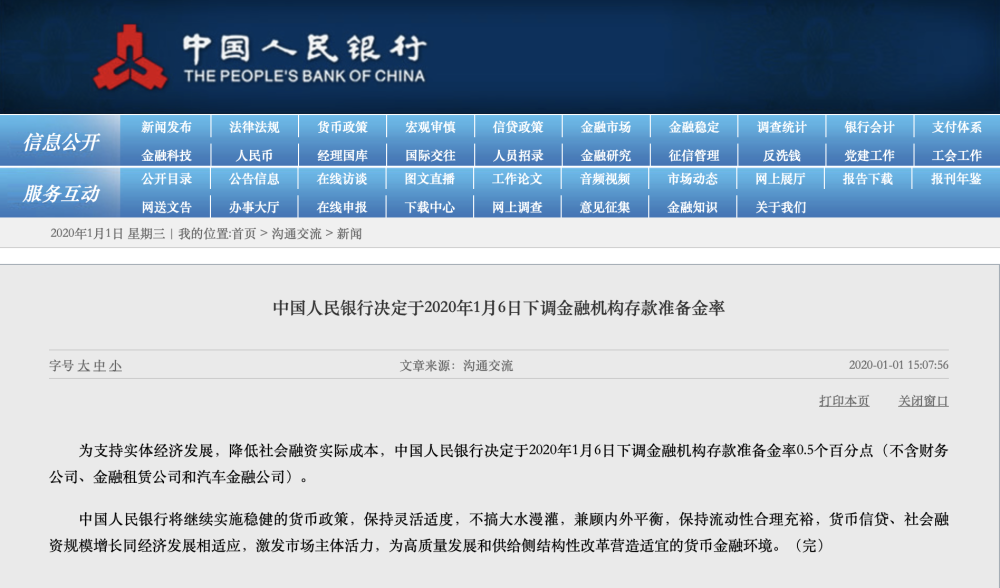Viewport: 1000px width, 588px height.
Task: Click the 信息公开 section header
Action: click(x=61, y=142)
